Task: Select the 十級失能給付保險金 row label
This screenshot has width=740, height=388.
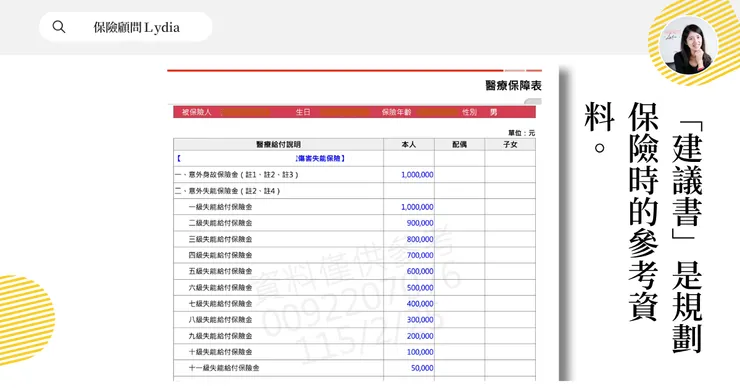Action: pos(220,352)
